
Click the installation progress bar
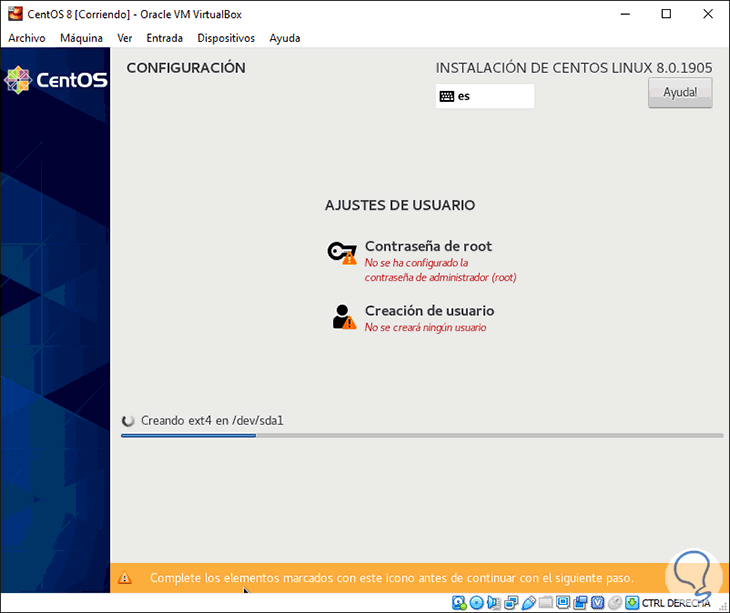click(422, 436)
